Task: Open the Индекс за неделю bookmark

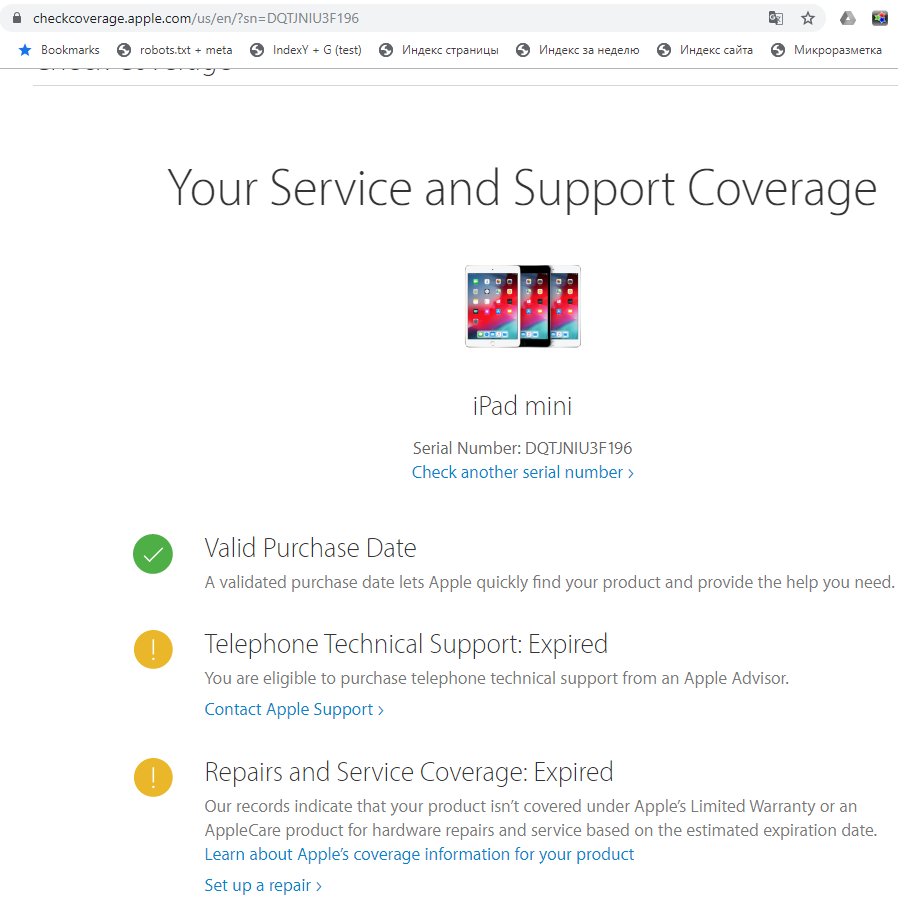Action: (578, 50)
